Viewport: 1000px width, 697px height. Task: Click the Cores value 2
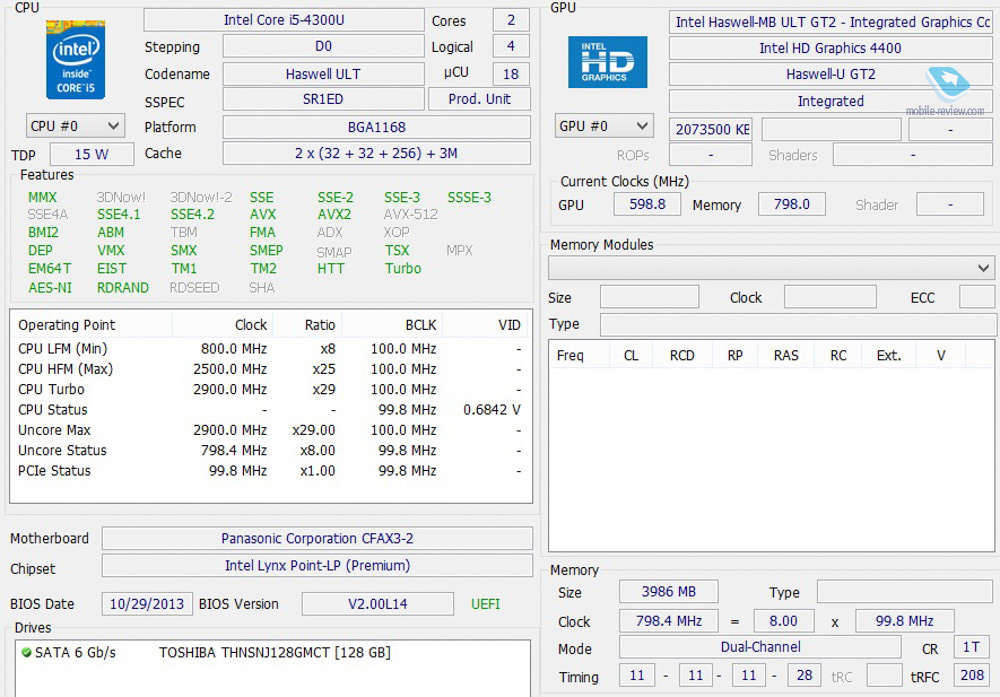click(x=511, y=20)
